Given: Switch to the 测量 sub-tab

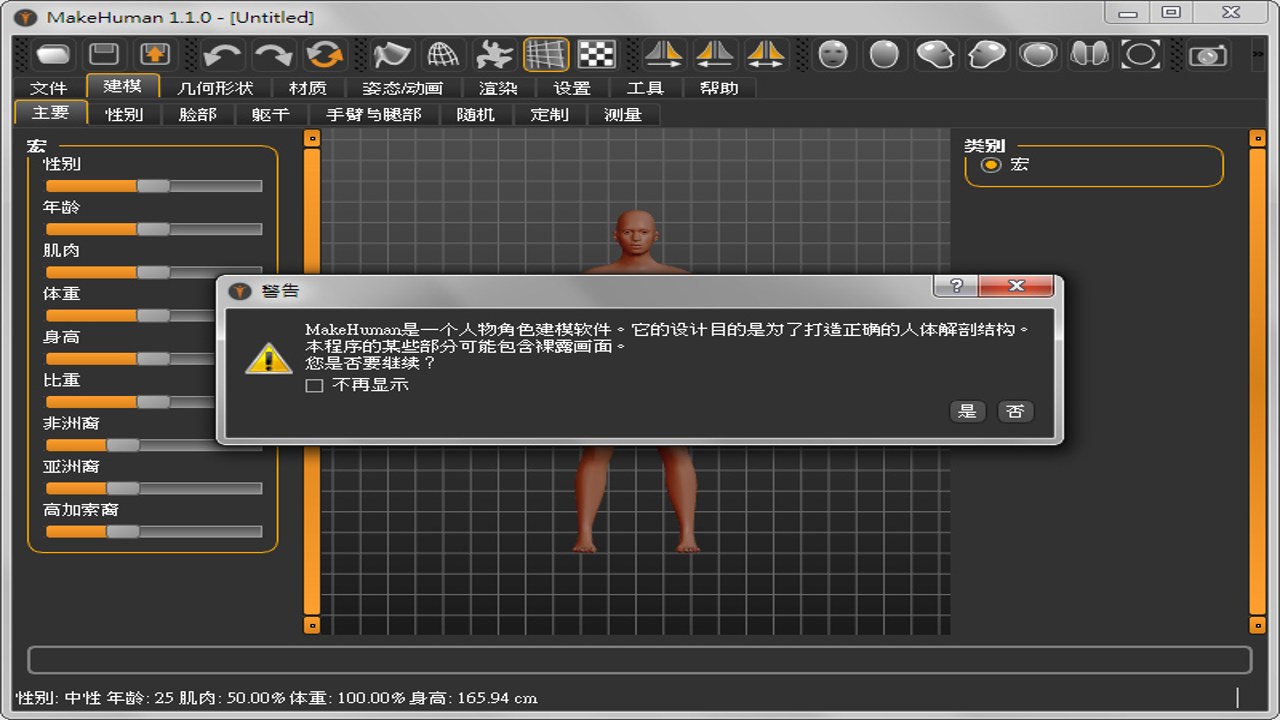Looking at the screenshot, I should (x=623, y=114).
